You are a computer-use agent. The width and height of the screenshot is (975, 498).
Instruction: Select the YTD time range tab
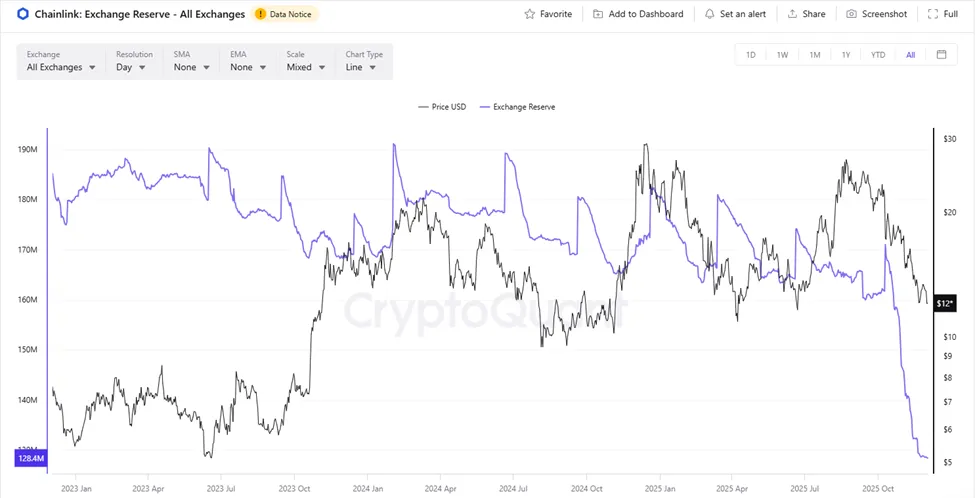coord(878,55)
